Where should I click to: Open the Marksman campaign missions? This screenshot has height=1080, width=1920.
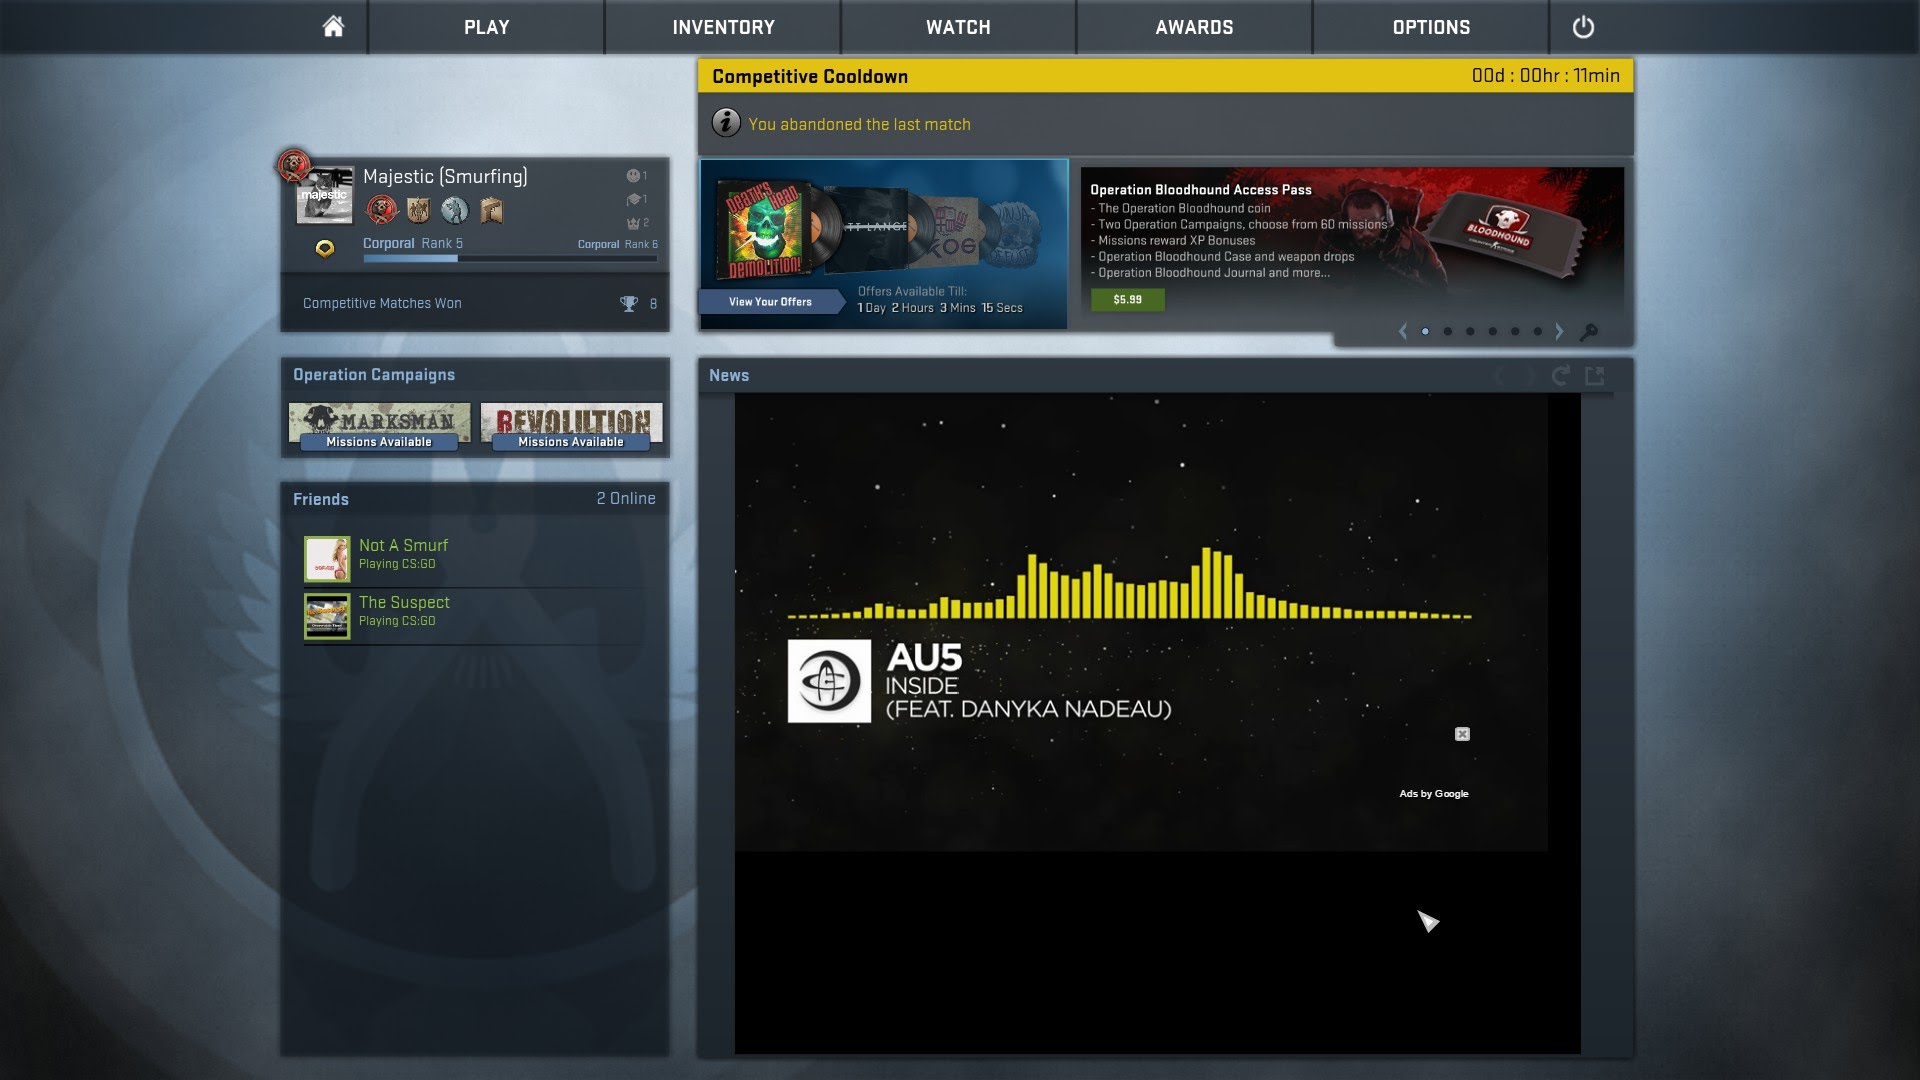tap(379, 426)
